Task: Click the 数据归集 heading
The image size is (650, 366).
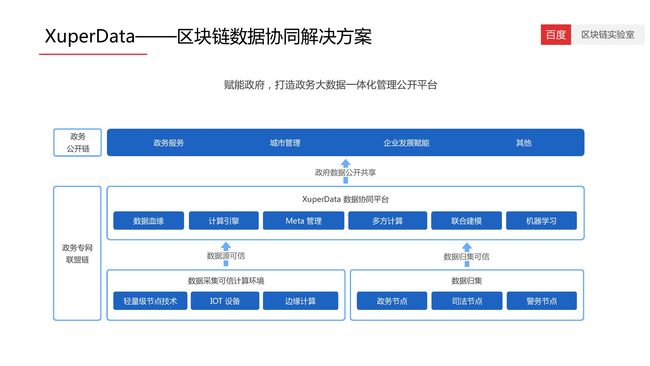Action: coord(467,281)
